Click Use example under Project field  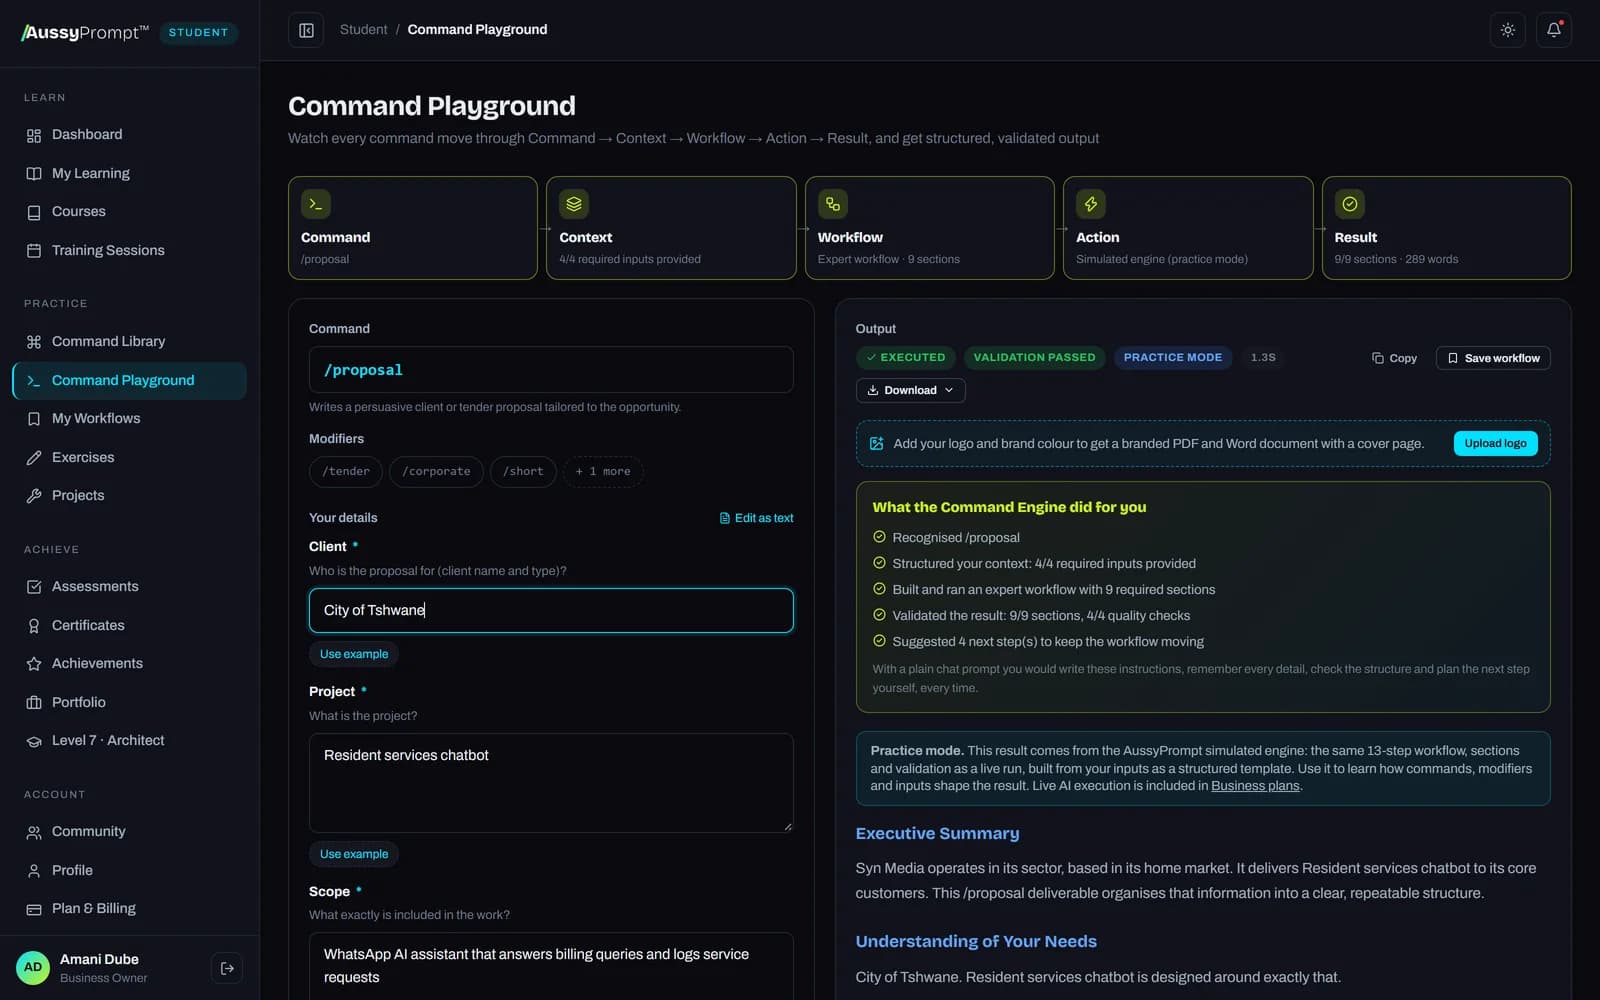point(354,854)
